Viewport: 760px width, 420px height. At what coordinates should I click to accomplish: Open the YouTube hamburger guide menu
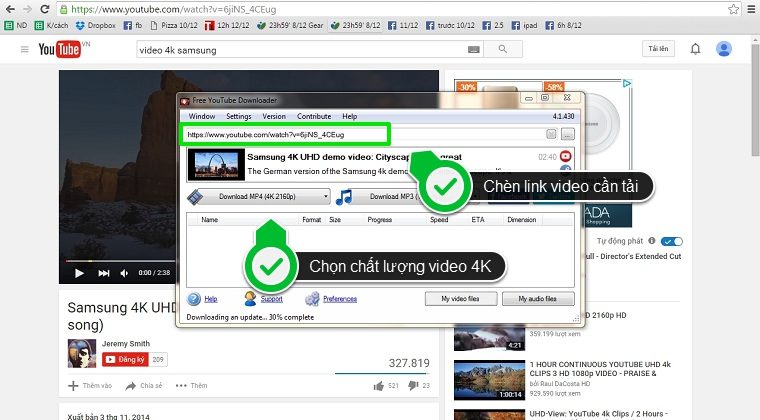pos(24,49)
